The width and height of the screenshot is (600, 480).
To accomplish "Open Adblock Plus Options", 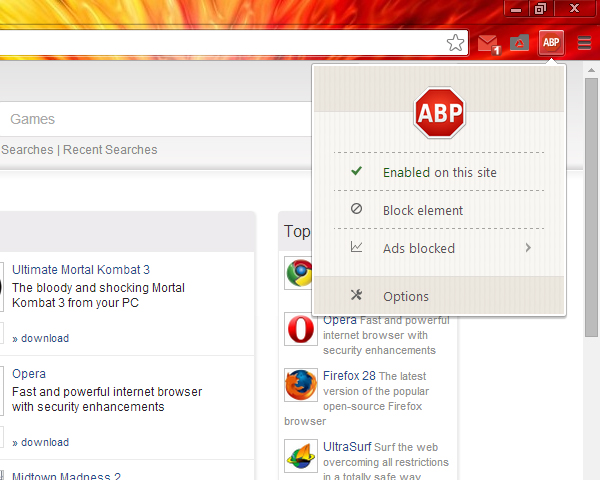I will tap(439, 296).
